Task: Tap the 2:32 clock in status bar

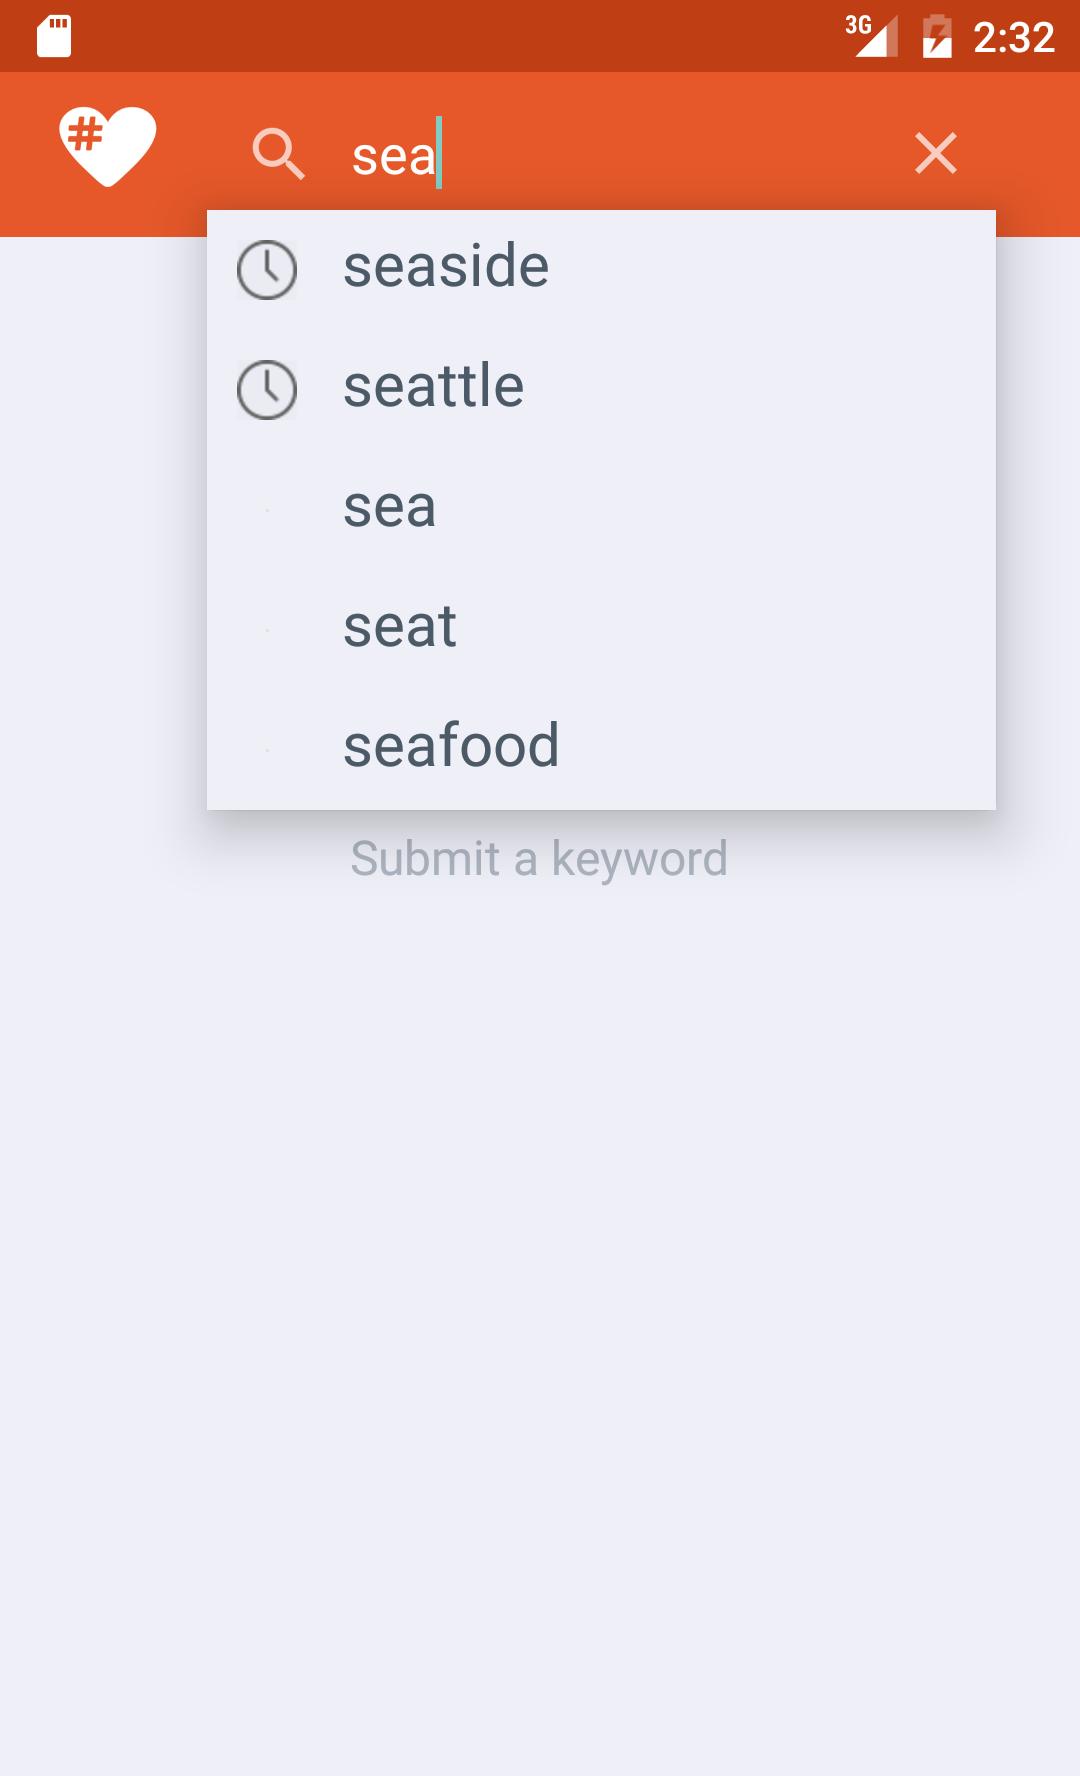Action: (1013, 38)
